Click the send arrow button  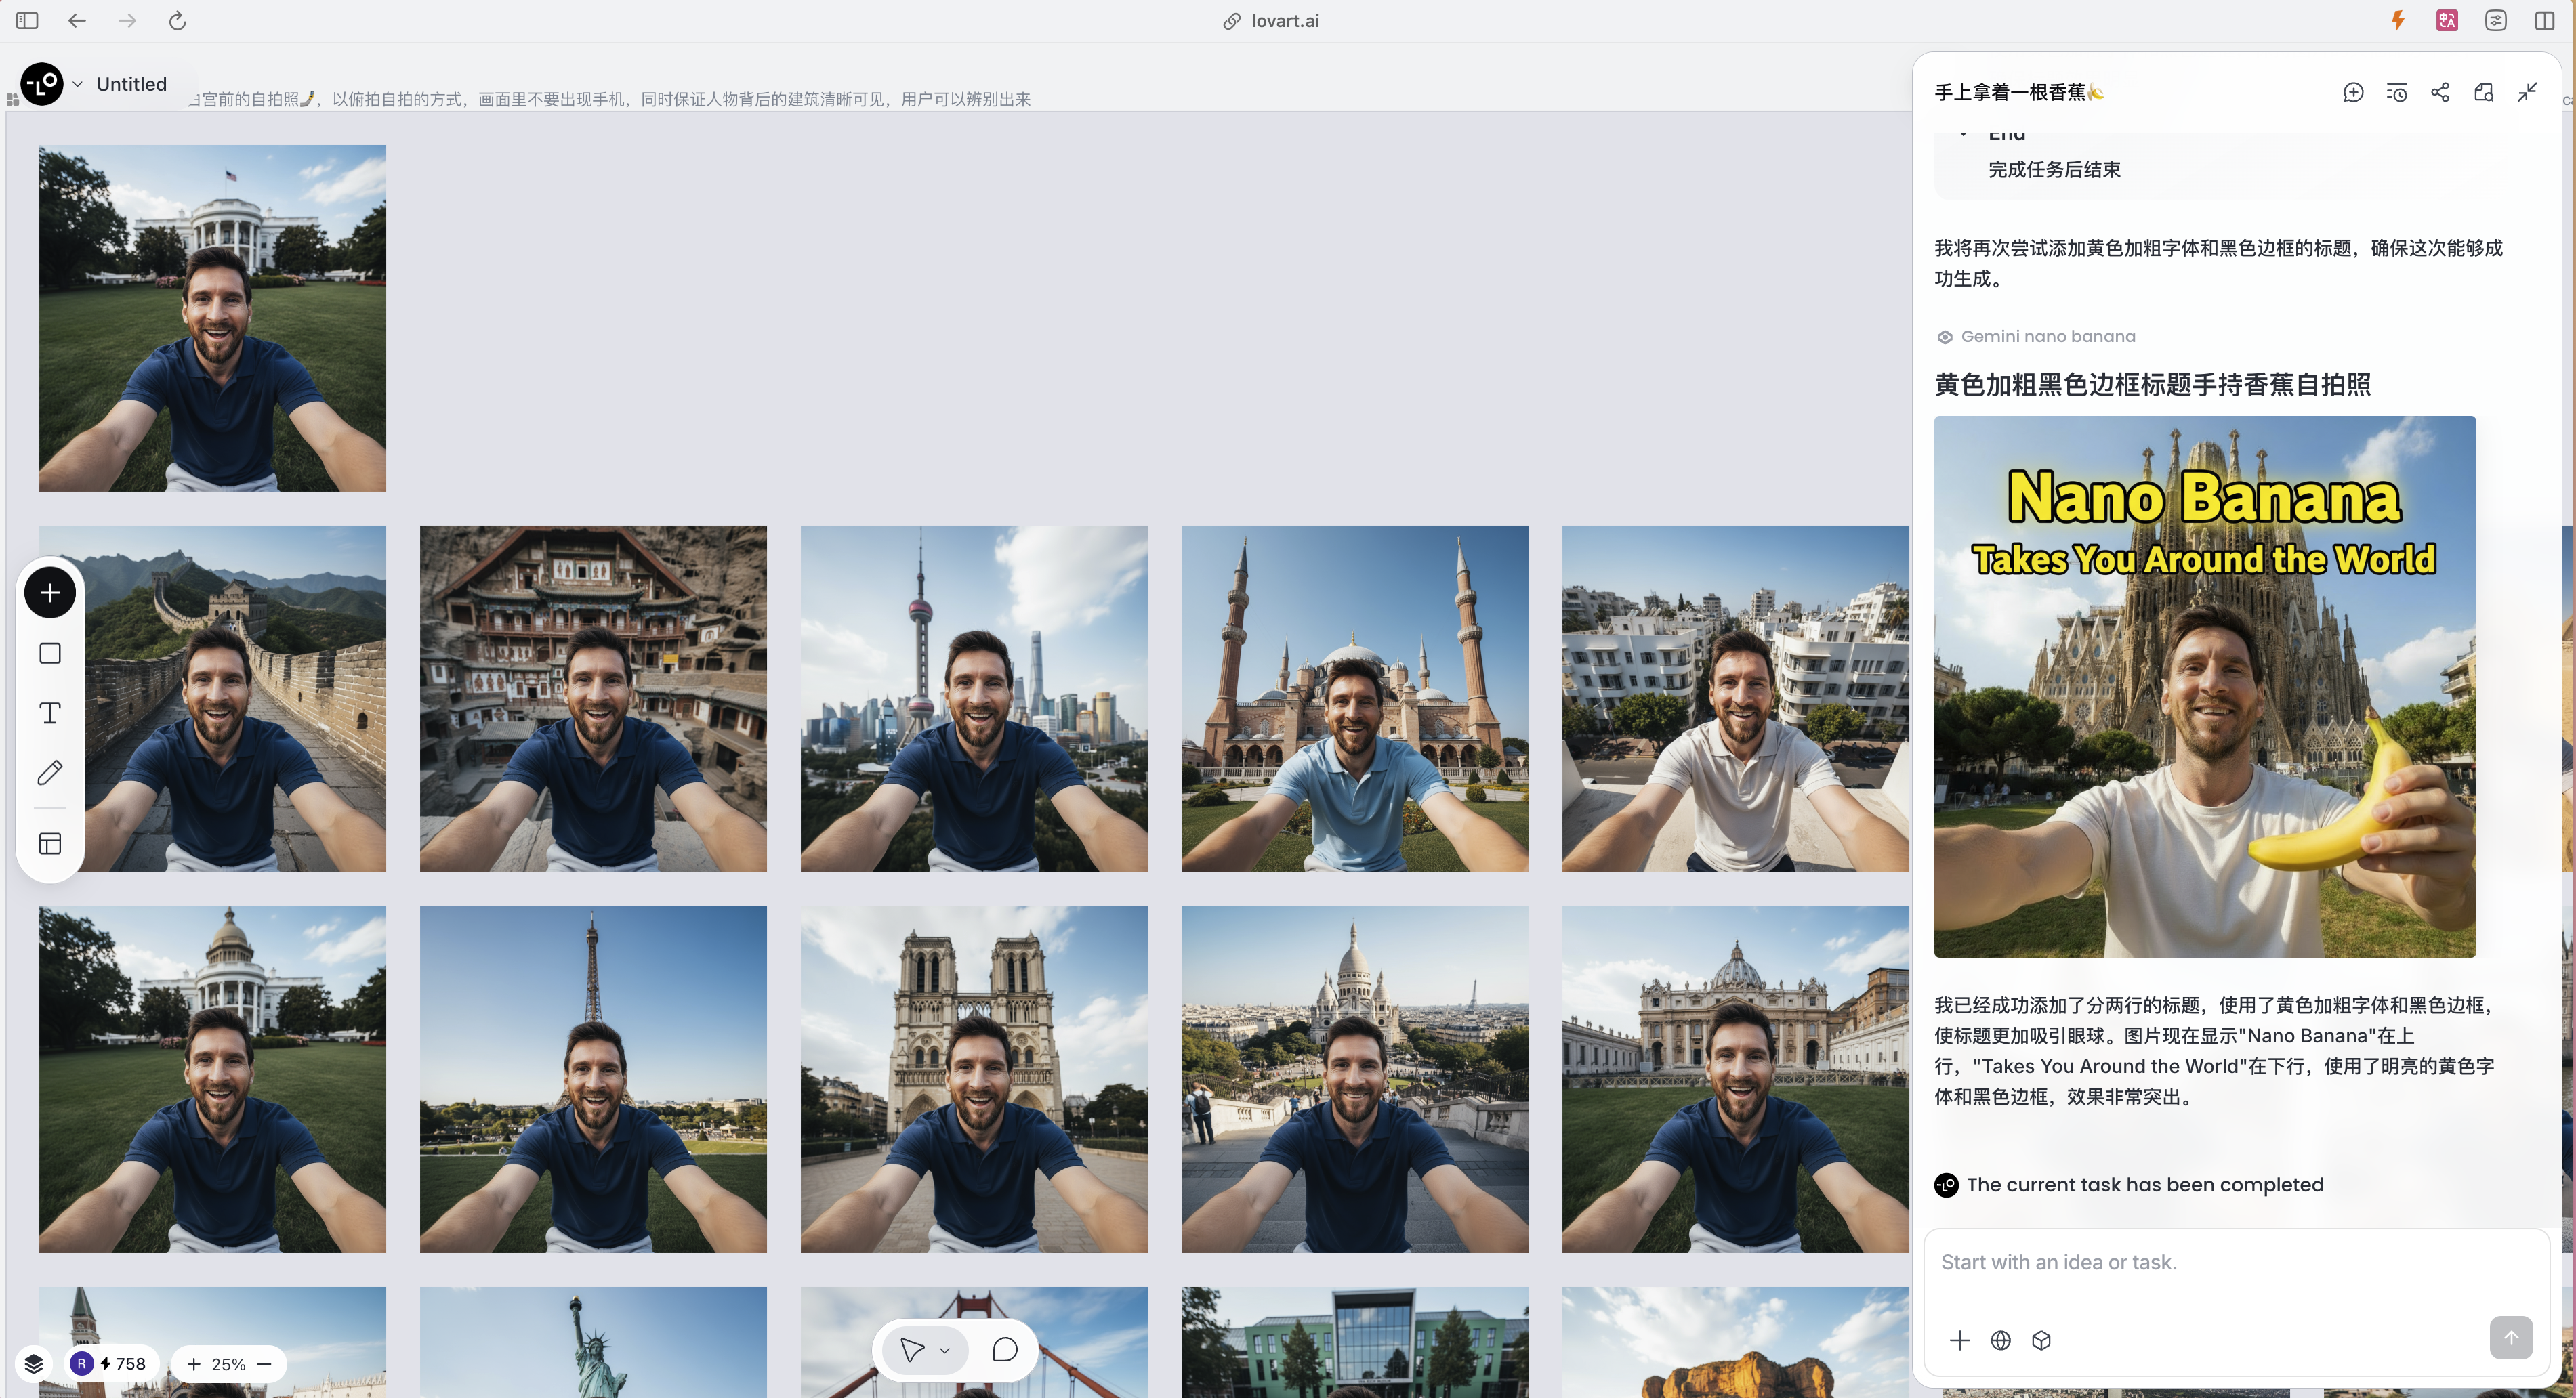[2510, 1338]
